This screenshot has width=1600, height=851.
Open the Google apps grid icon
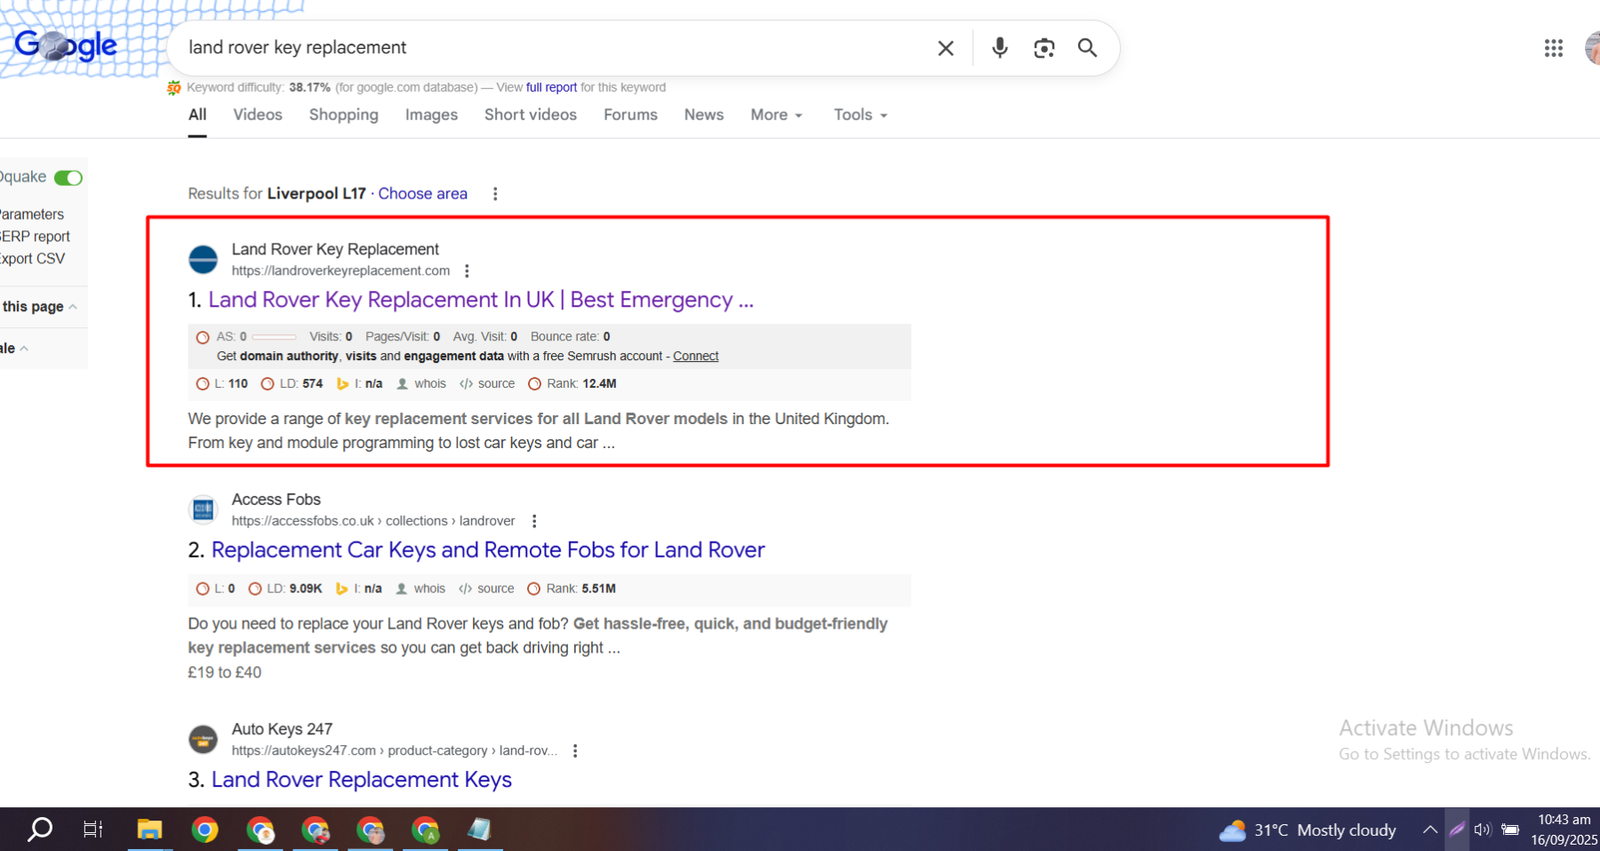1553,48
